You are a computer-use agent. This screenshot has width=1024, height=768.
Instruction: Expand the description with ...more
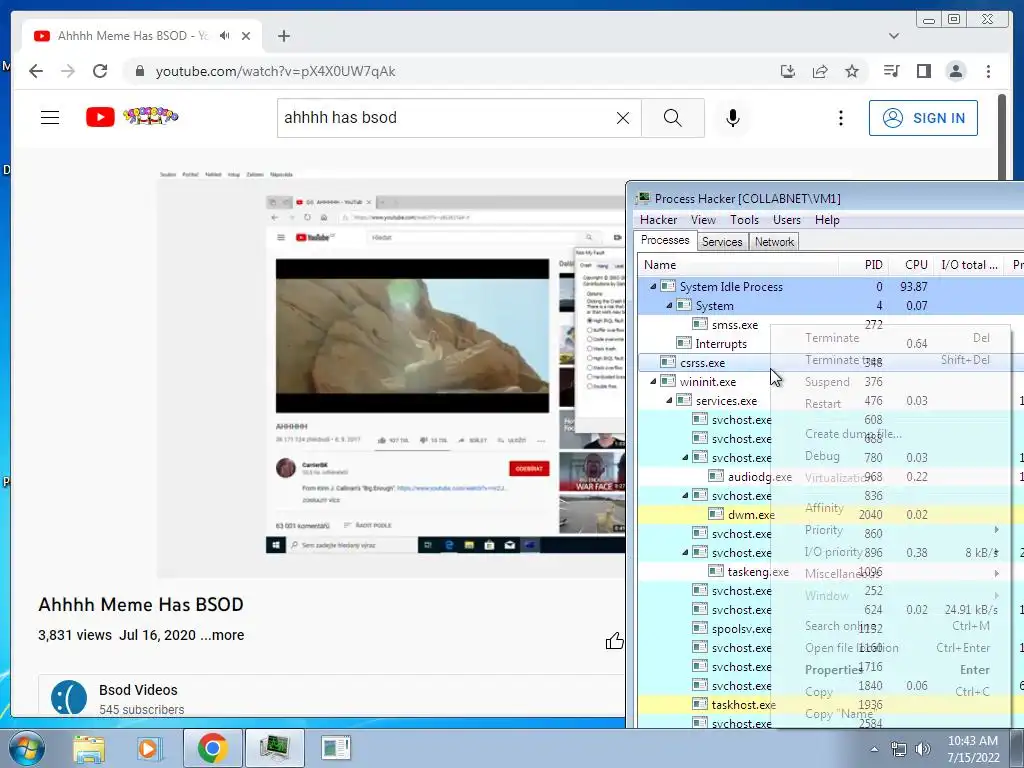pyautogui.click(x=222, y=635)
